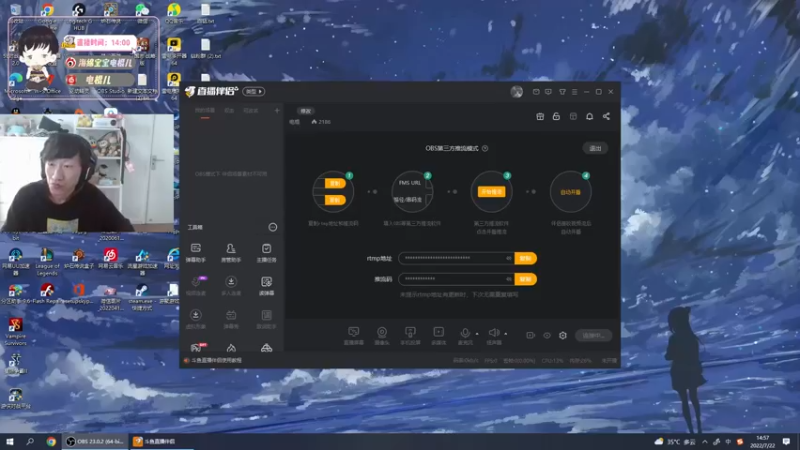This screenshot has width=800, height=450.
Task: Switch to 斗鱼直播伴侣 in the taskbar
Action: (x=161, y=441)
